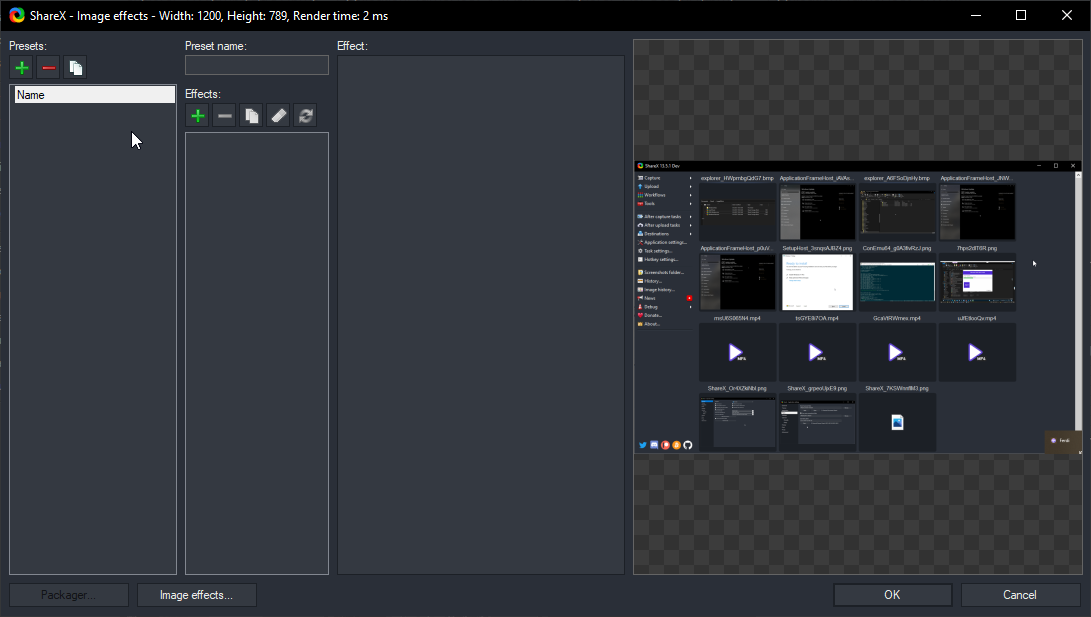Image resolution: width=1091 pixels, height=617 pixels.
Task: Refresh the effect preview
Action: (x=305, y=115)
